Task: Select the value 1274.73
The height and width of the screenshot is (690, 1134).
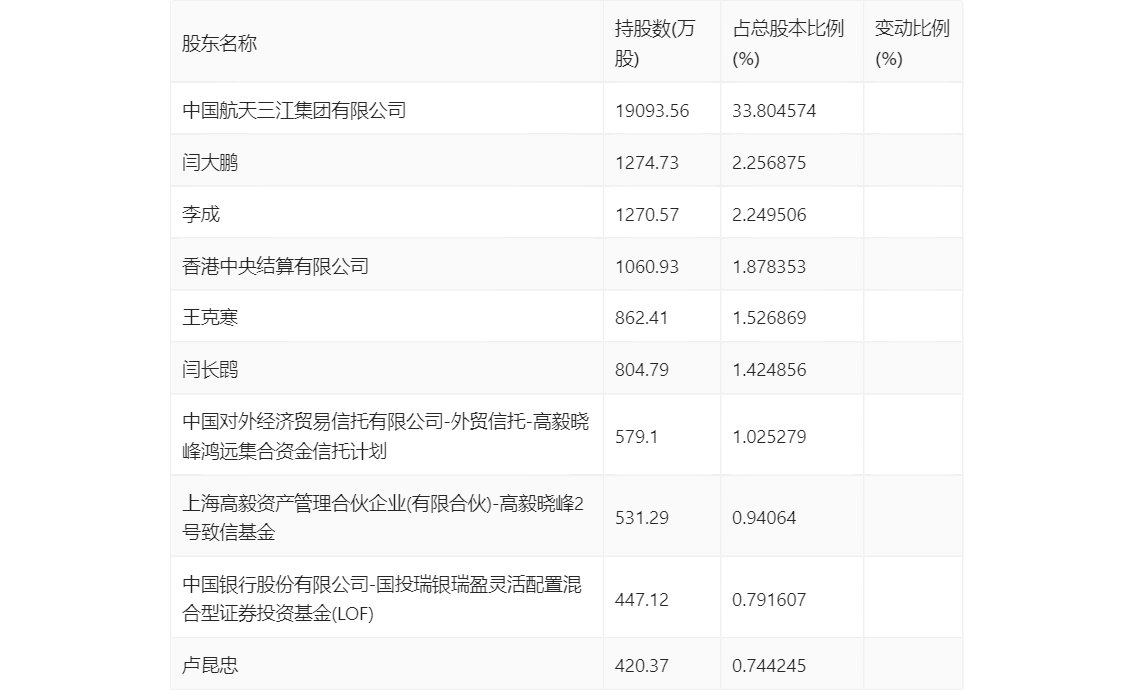Action: tap(647, 163)
